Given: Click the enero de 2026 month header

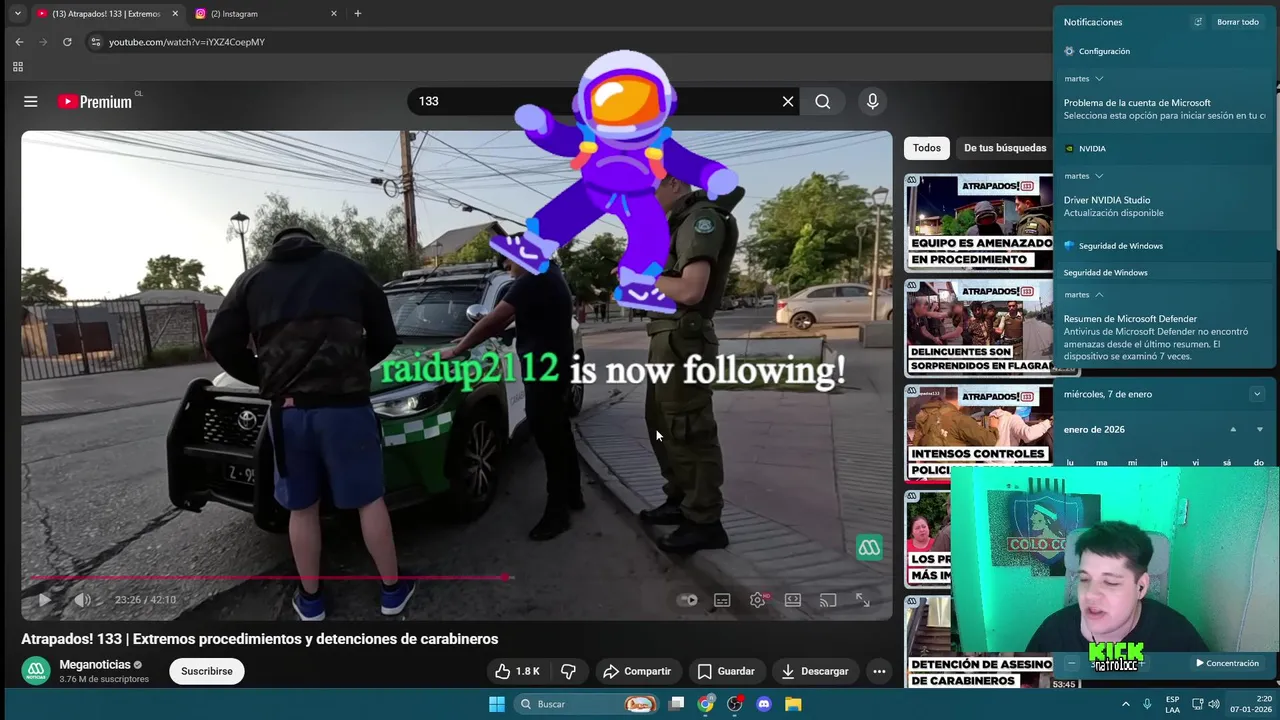Looking at the screenshot, I should click(1094, 430).
